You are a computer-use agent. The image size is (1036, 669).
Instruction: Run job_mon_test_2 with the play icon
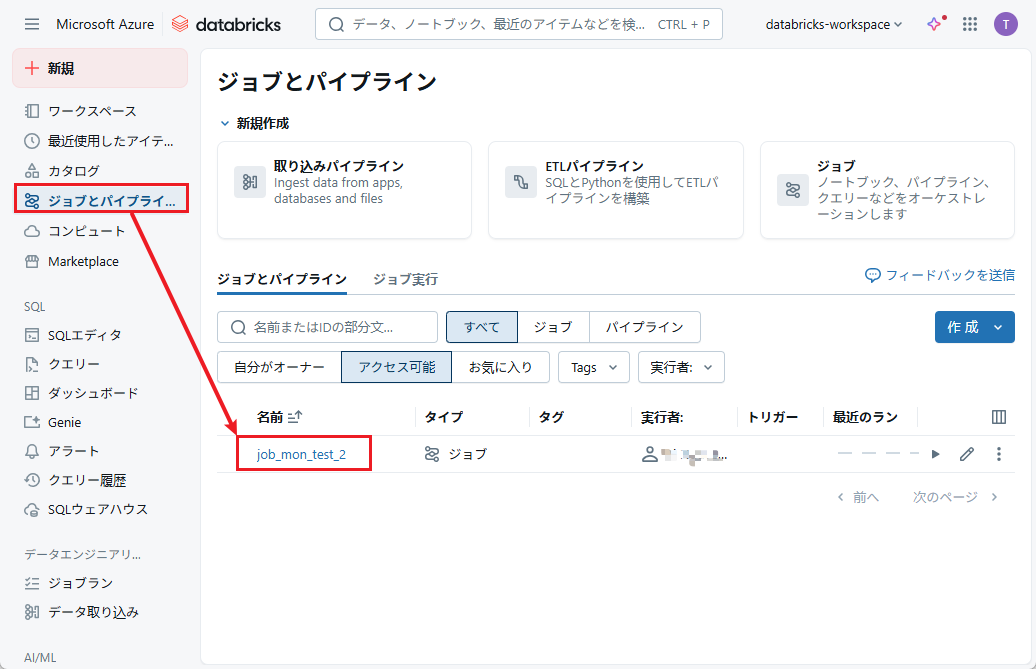click(x=935, y=454)
